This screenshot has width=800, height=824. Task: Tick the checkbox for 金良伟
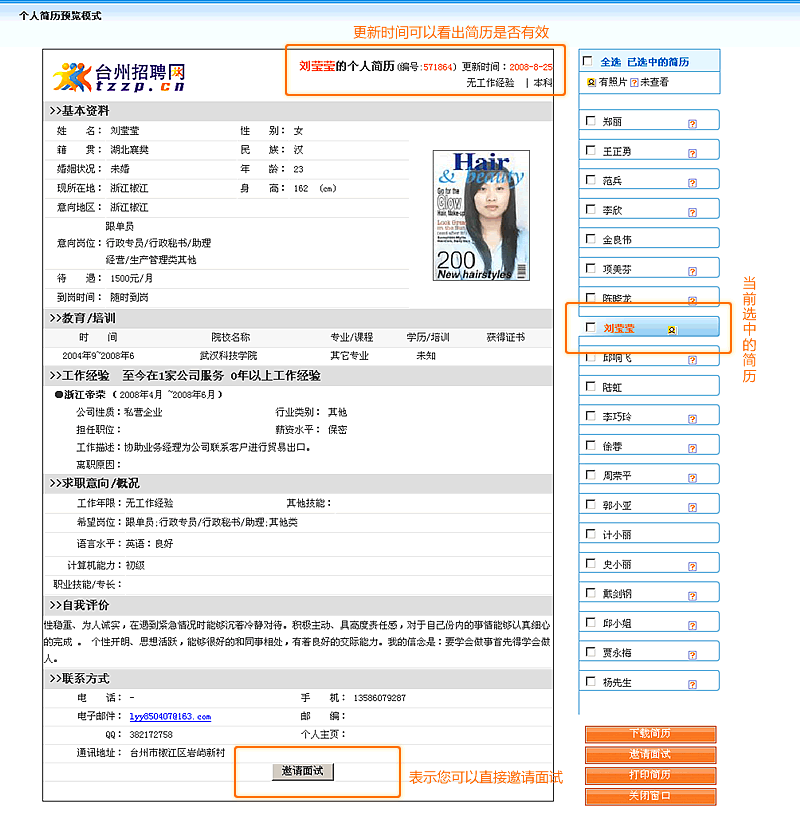click(590, 240)
